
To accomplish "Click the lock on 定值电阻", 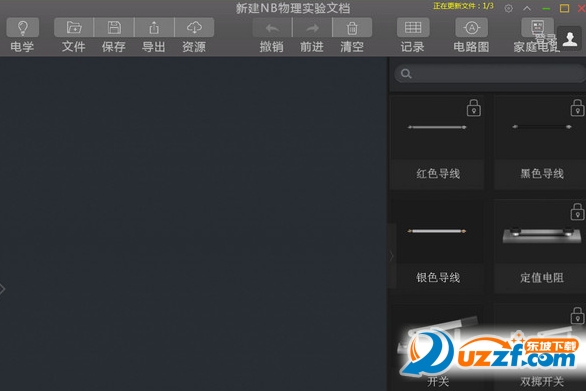I will click(577, 212).
